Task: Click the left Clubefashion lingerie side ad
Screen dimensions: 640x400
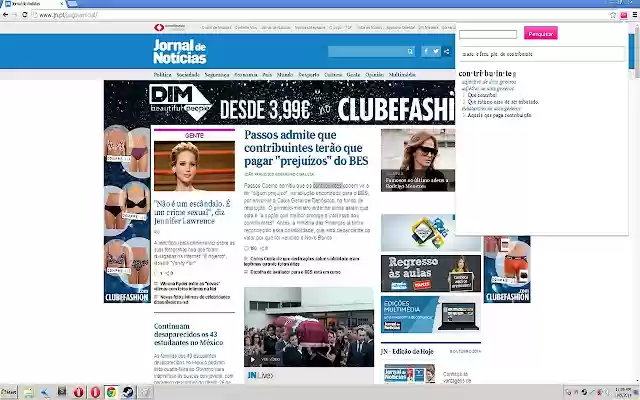Action: (x=127, y=214)
